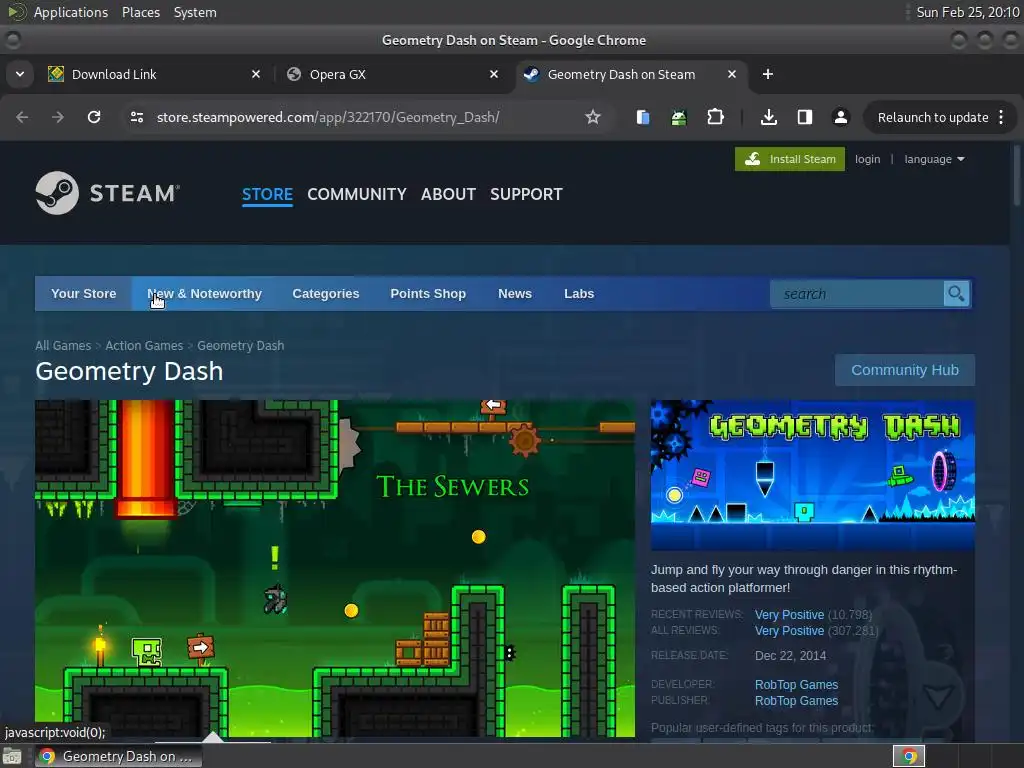The height and width of the screenshot is (768, 1024).
Task: Click all reviews Very Positive link
Action: (790, 631)
